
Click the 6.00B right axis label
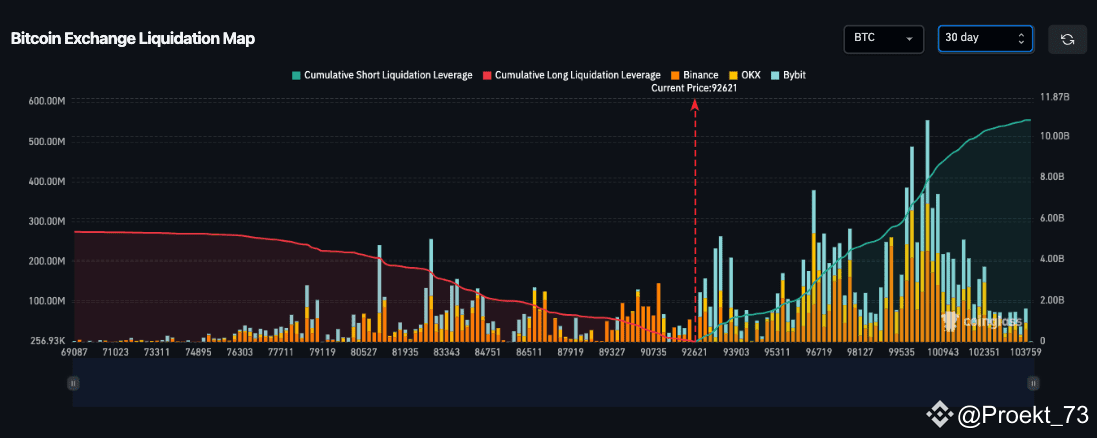[1053, 218]
